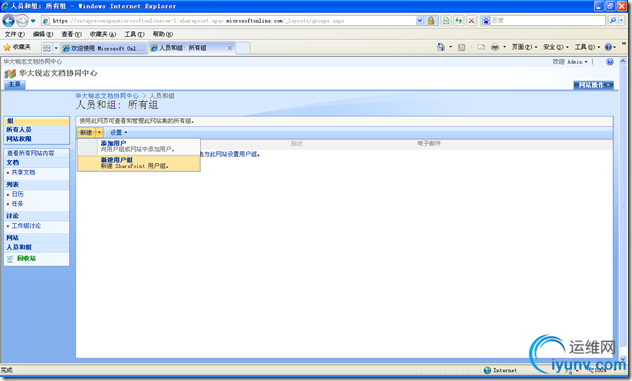Click 人员和组 in quick launch
632x381 pixels.
click(x=19, y=247)
